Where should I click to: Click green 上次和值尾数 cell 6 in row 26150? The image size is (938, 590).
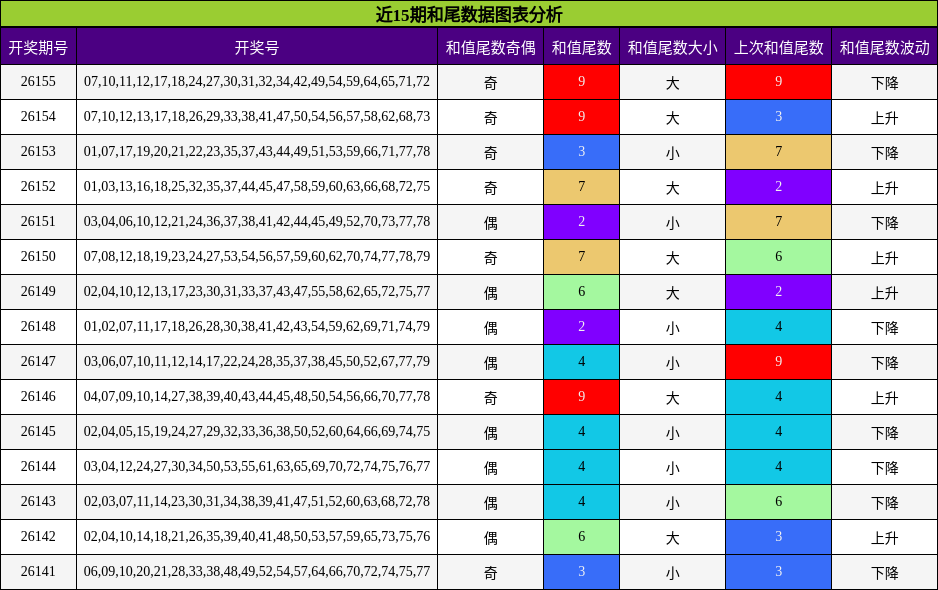[x=778, y=257]
